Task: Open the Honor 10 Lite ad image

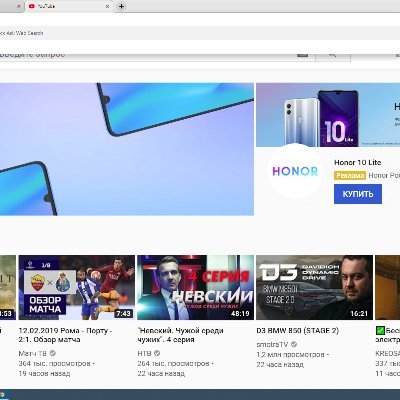Action: [328, 115]
